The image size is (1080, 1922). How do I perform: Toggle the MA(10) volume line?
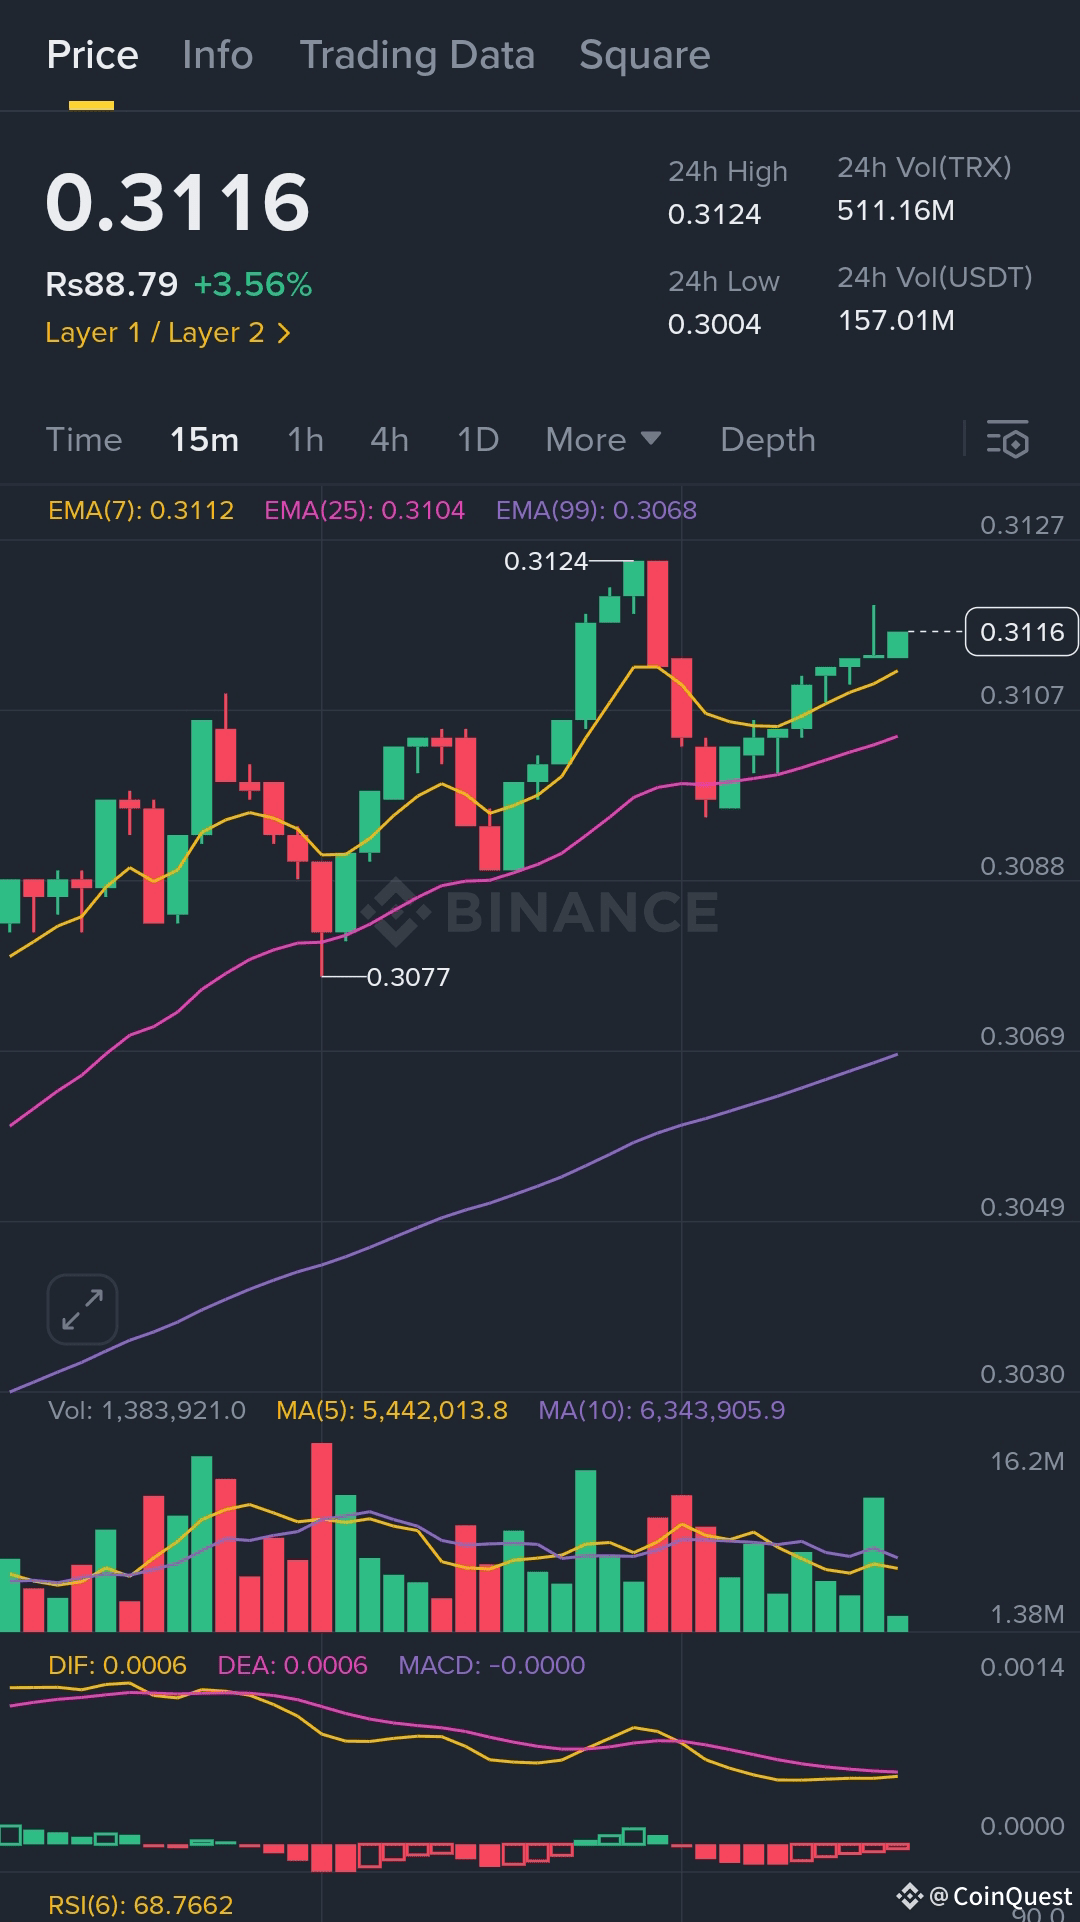click(x=663, y=1410)
